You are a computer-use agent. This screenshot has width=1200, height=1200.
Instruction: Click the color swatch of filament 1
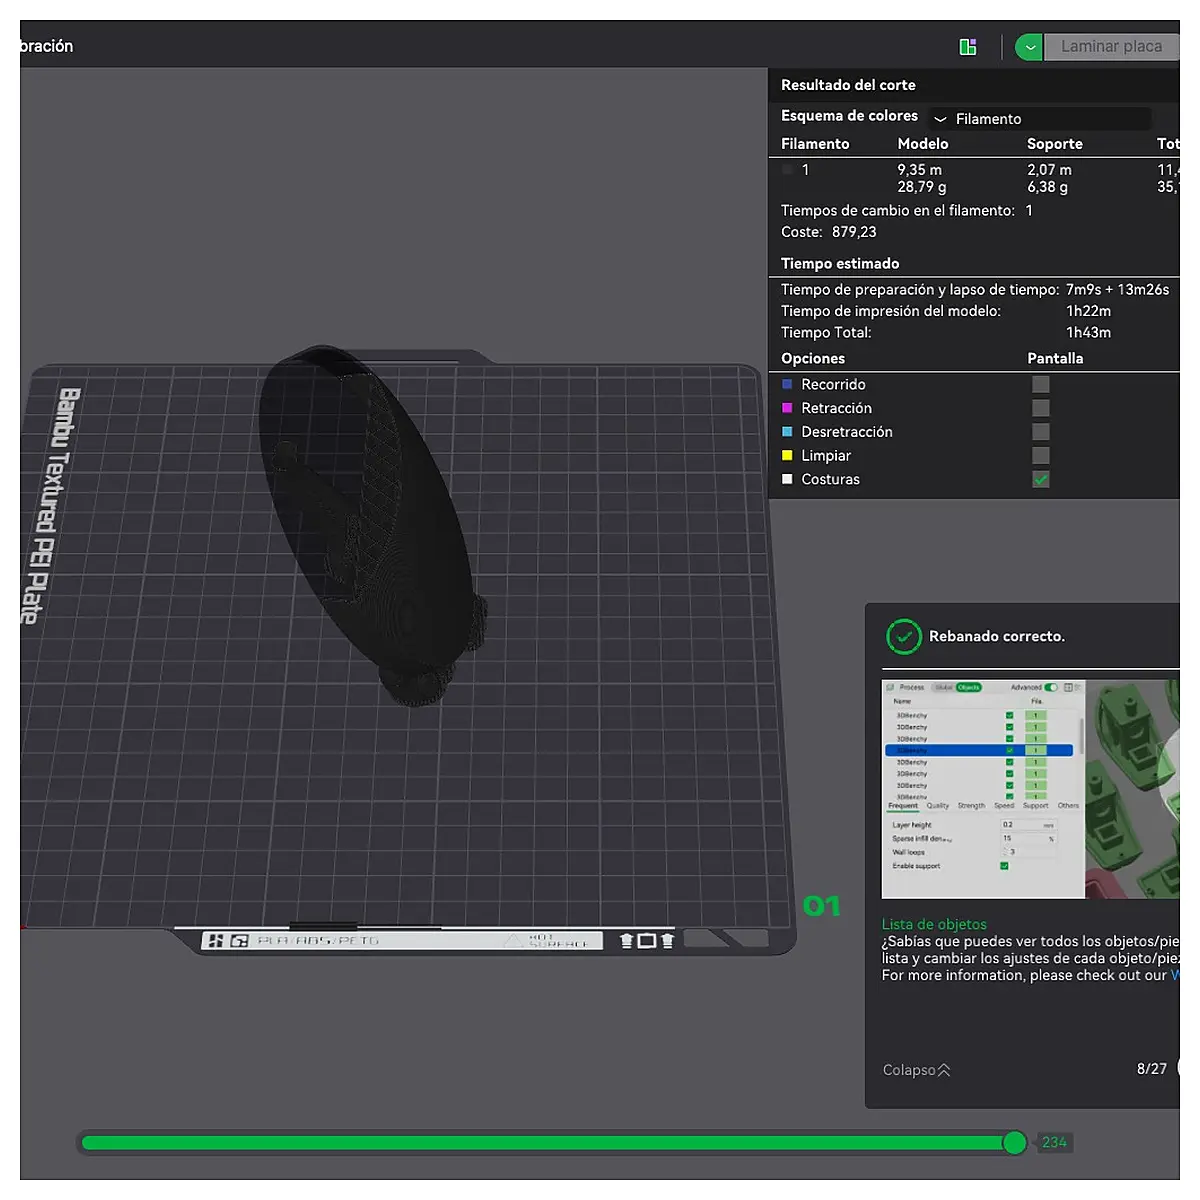pyautogui.click(x=788, y=170)
